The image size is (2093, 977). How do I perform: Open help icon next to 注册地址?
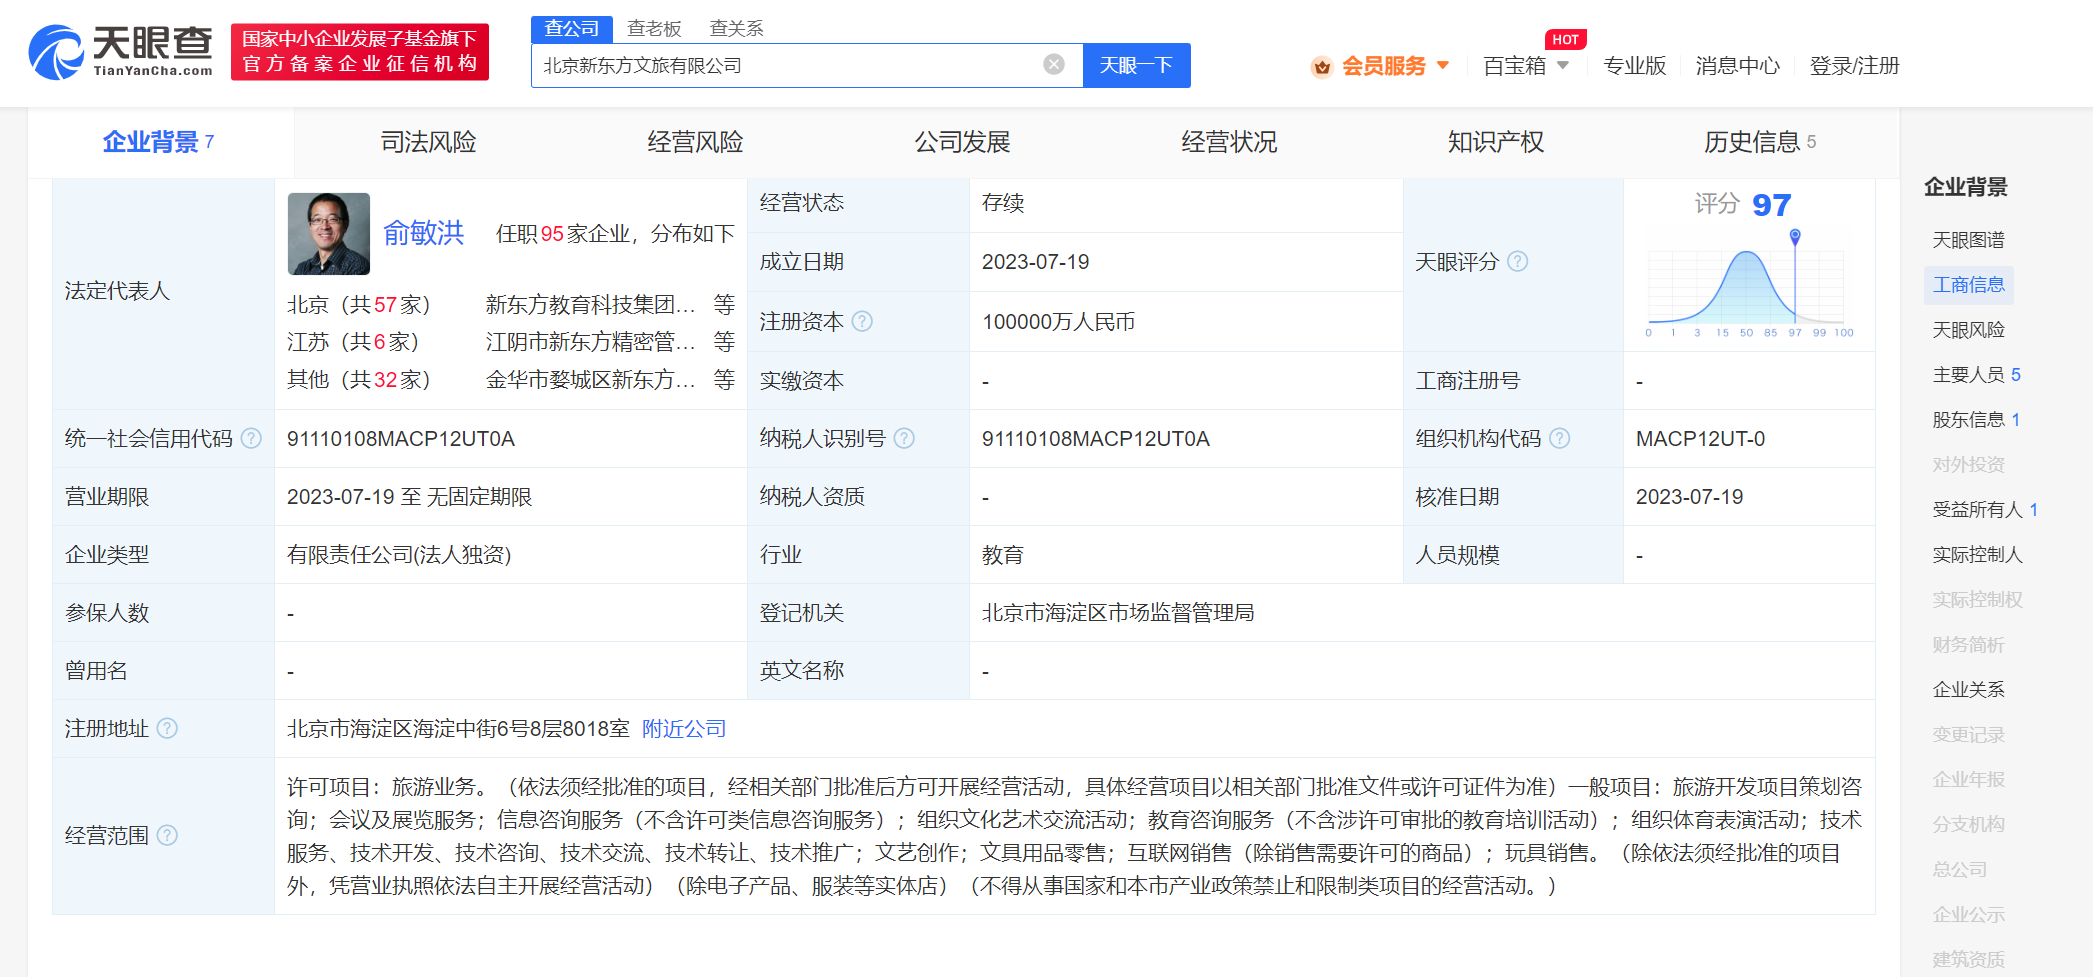point(168,728)
